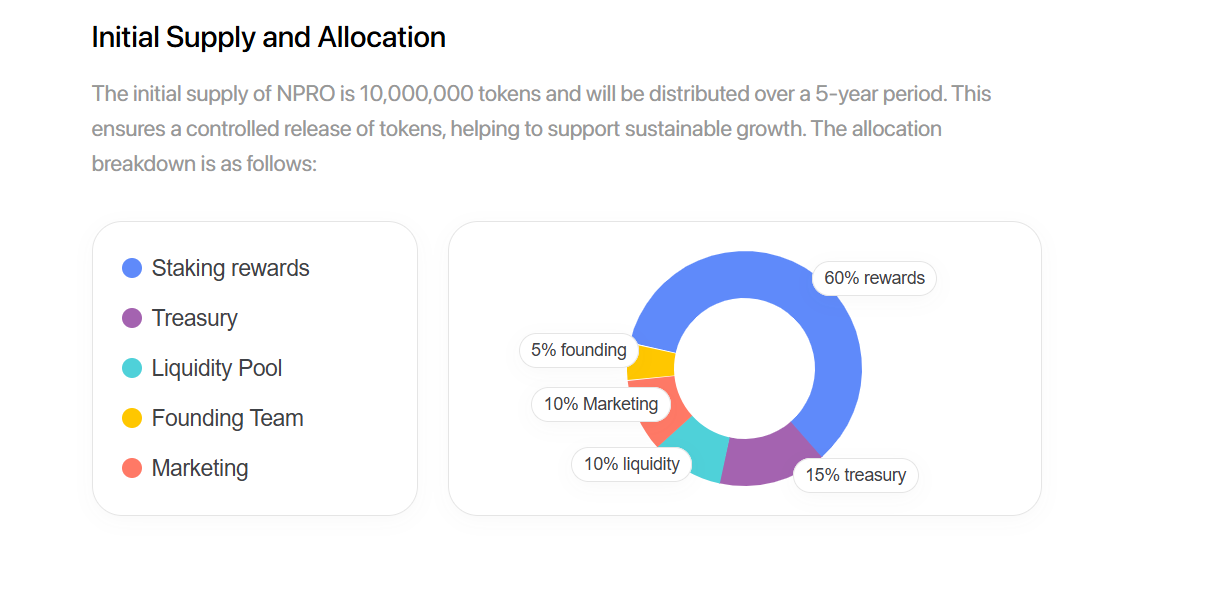Click the coral Marketing legend dot
The height and width of the screenshot is (597, 1214).
pos(132,468)
